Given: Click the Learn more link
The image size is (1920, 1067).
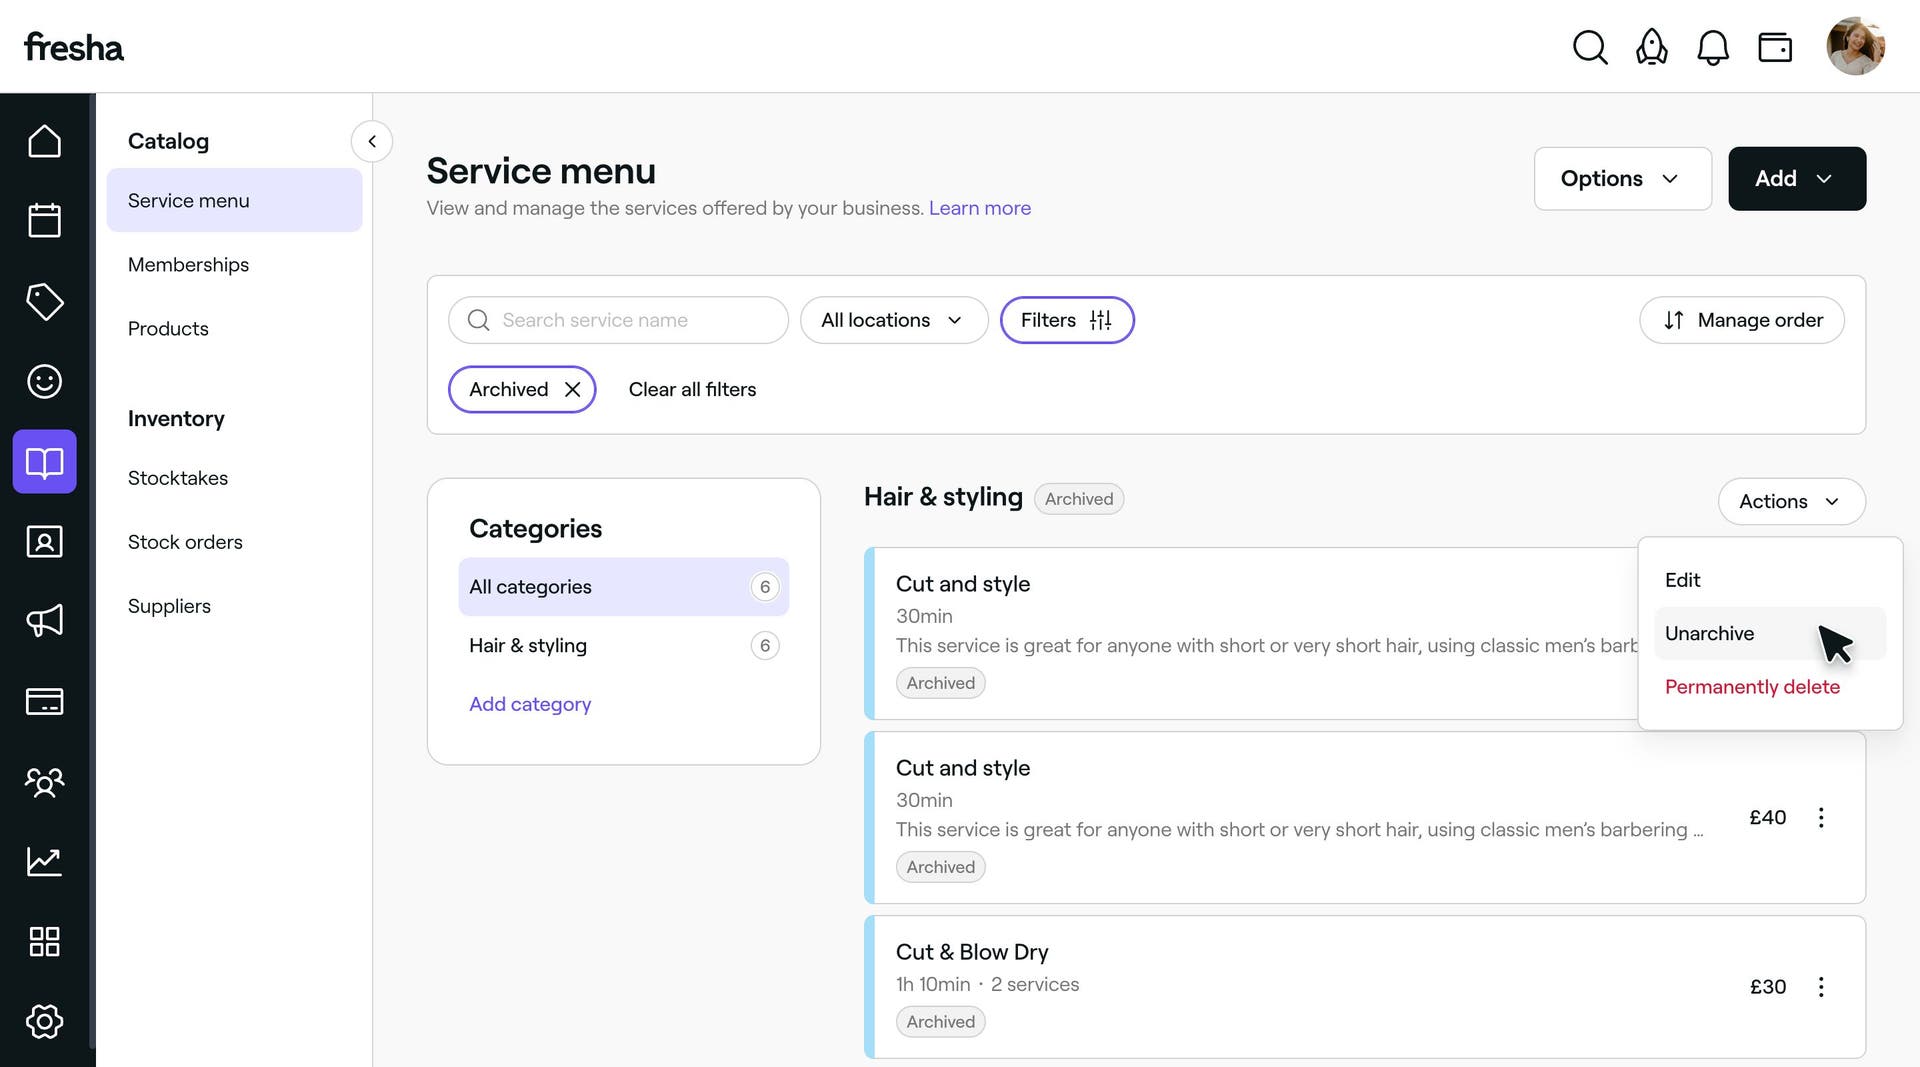Looking at the screenshot, I should click(x=979, y=208).
